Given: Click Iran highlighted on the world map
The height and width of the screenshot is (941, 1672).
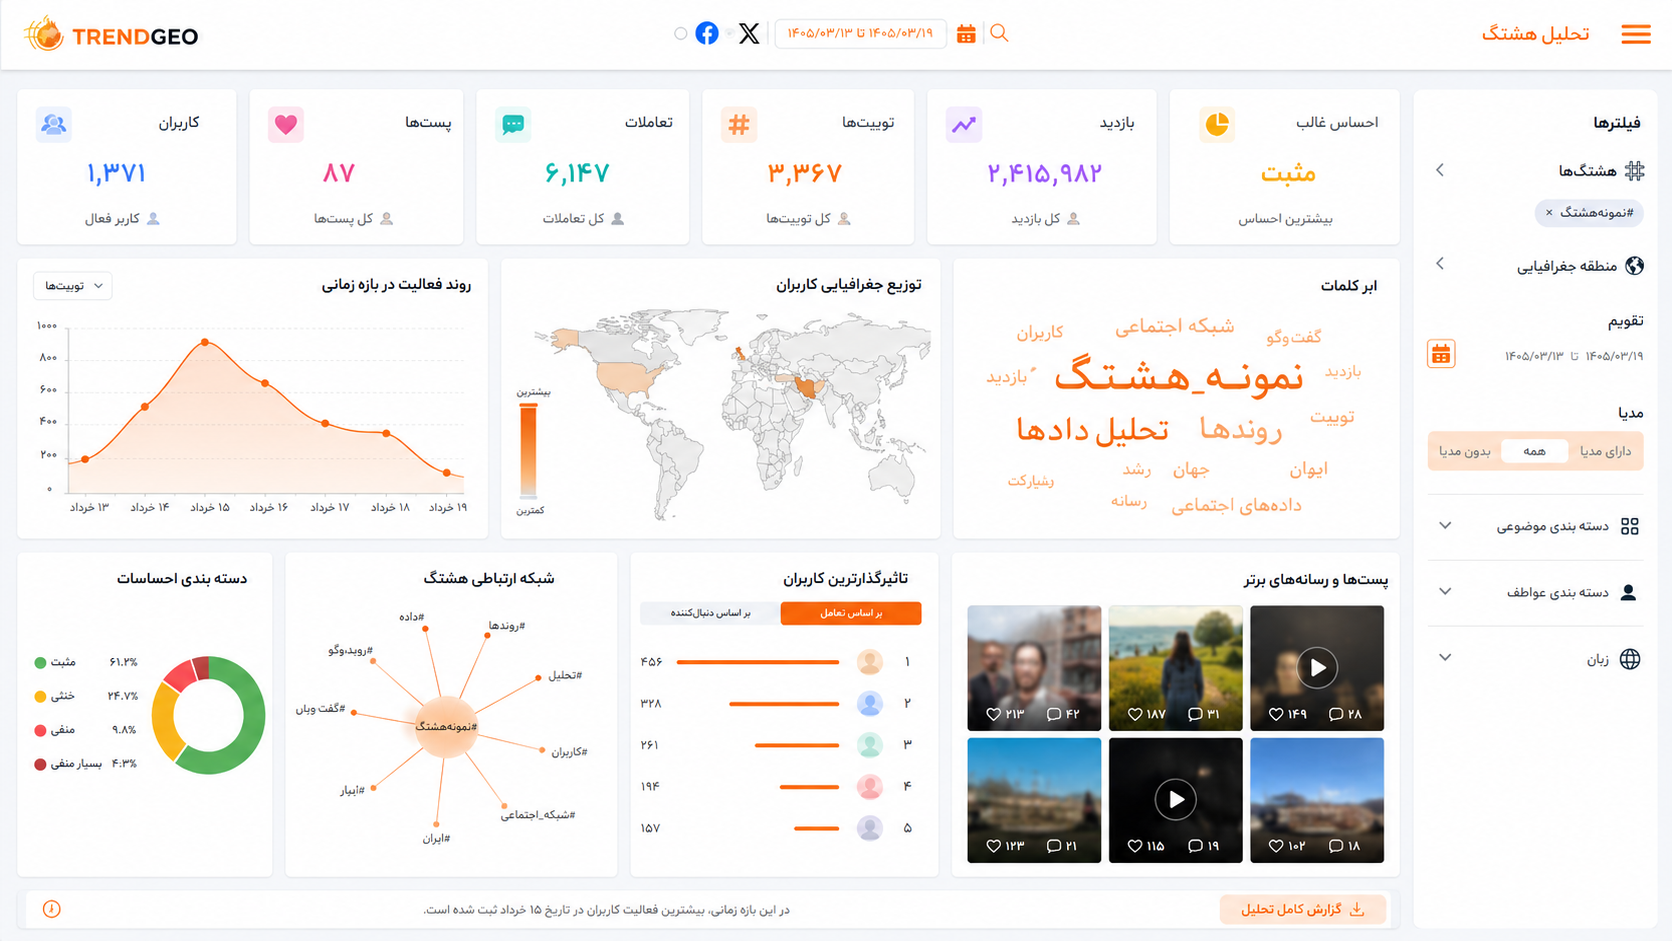Looking at the screenshot, I should (x=806, y=386).
